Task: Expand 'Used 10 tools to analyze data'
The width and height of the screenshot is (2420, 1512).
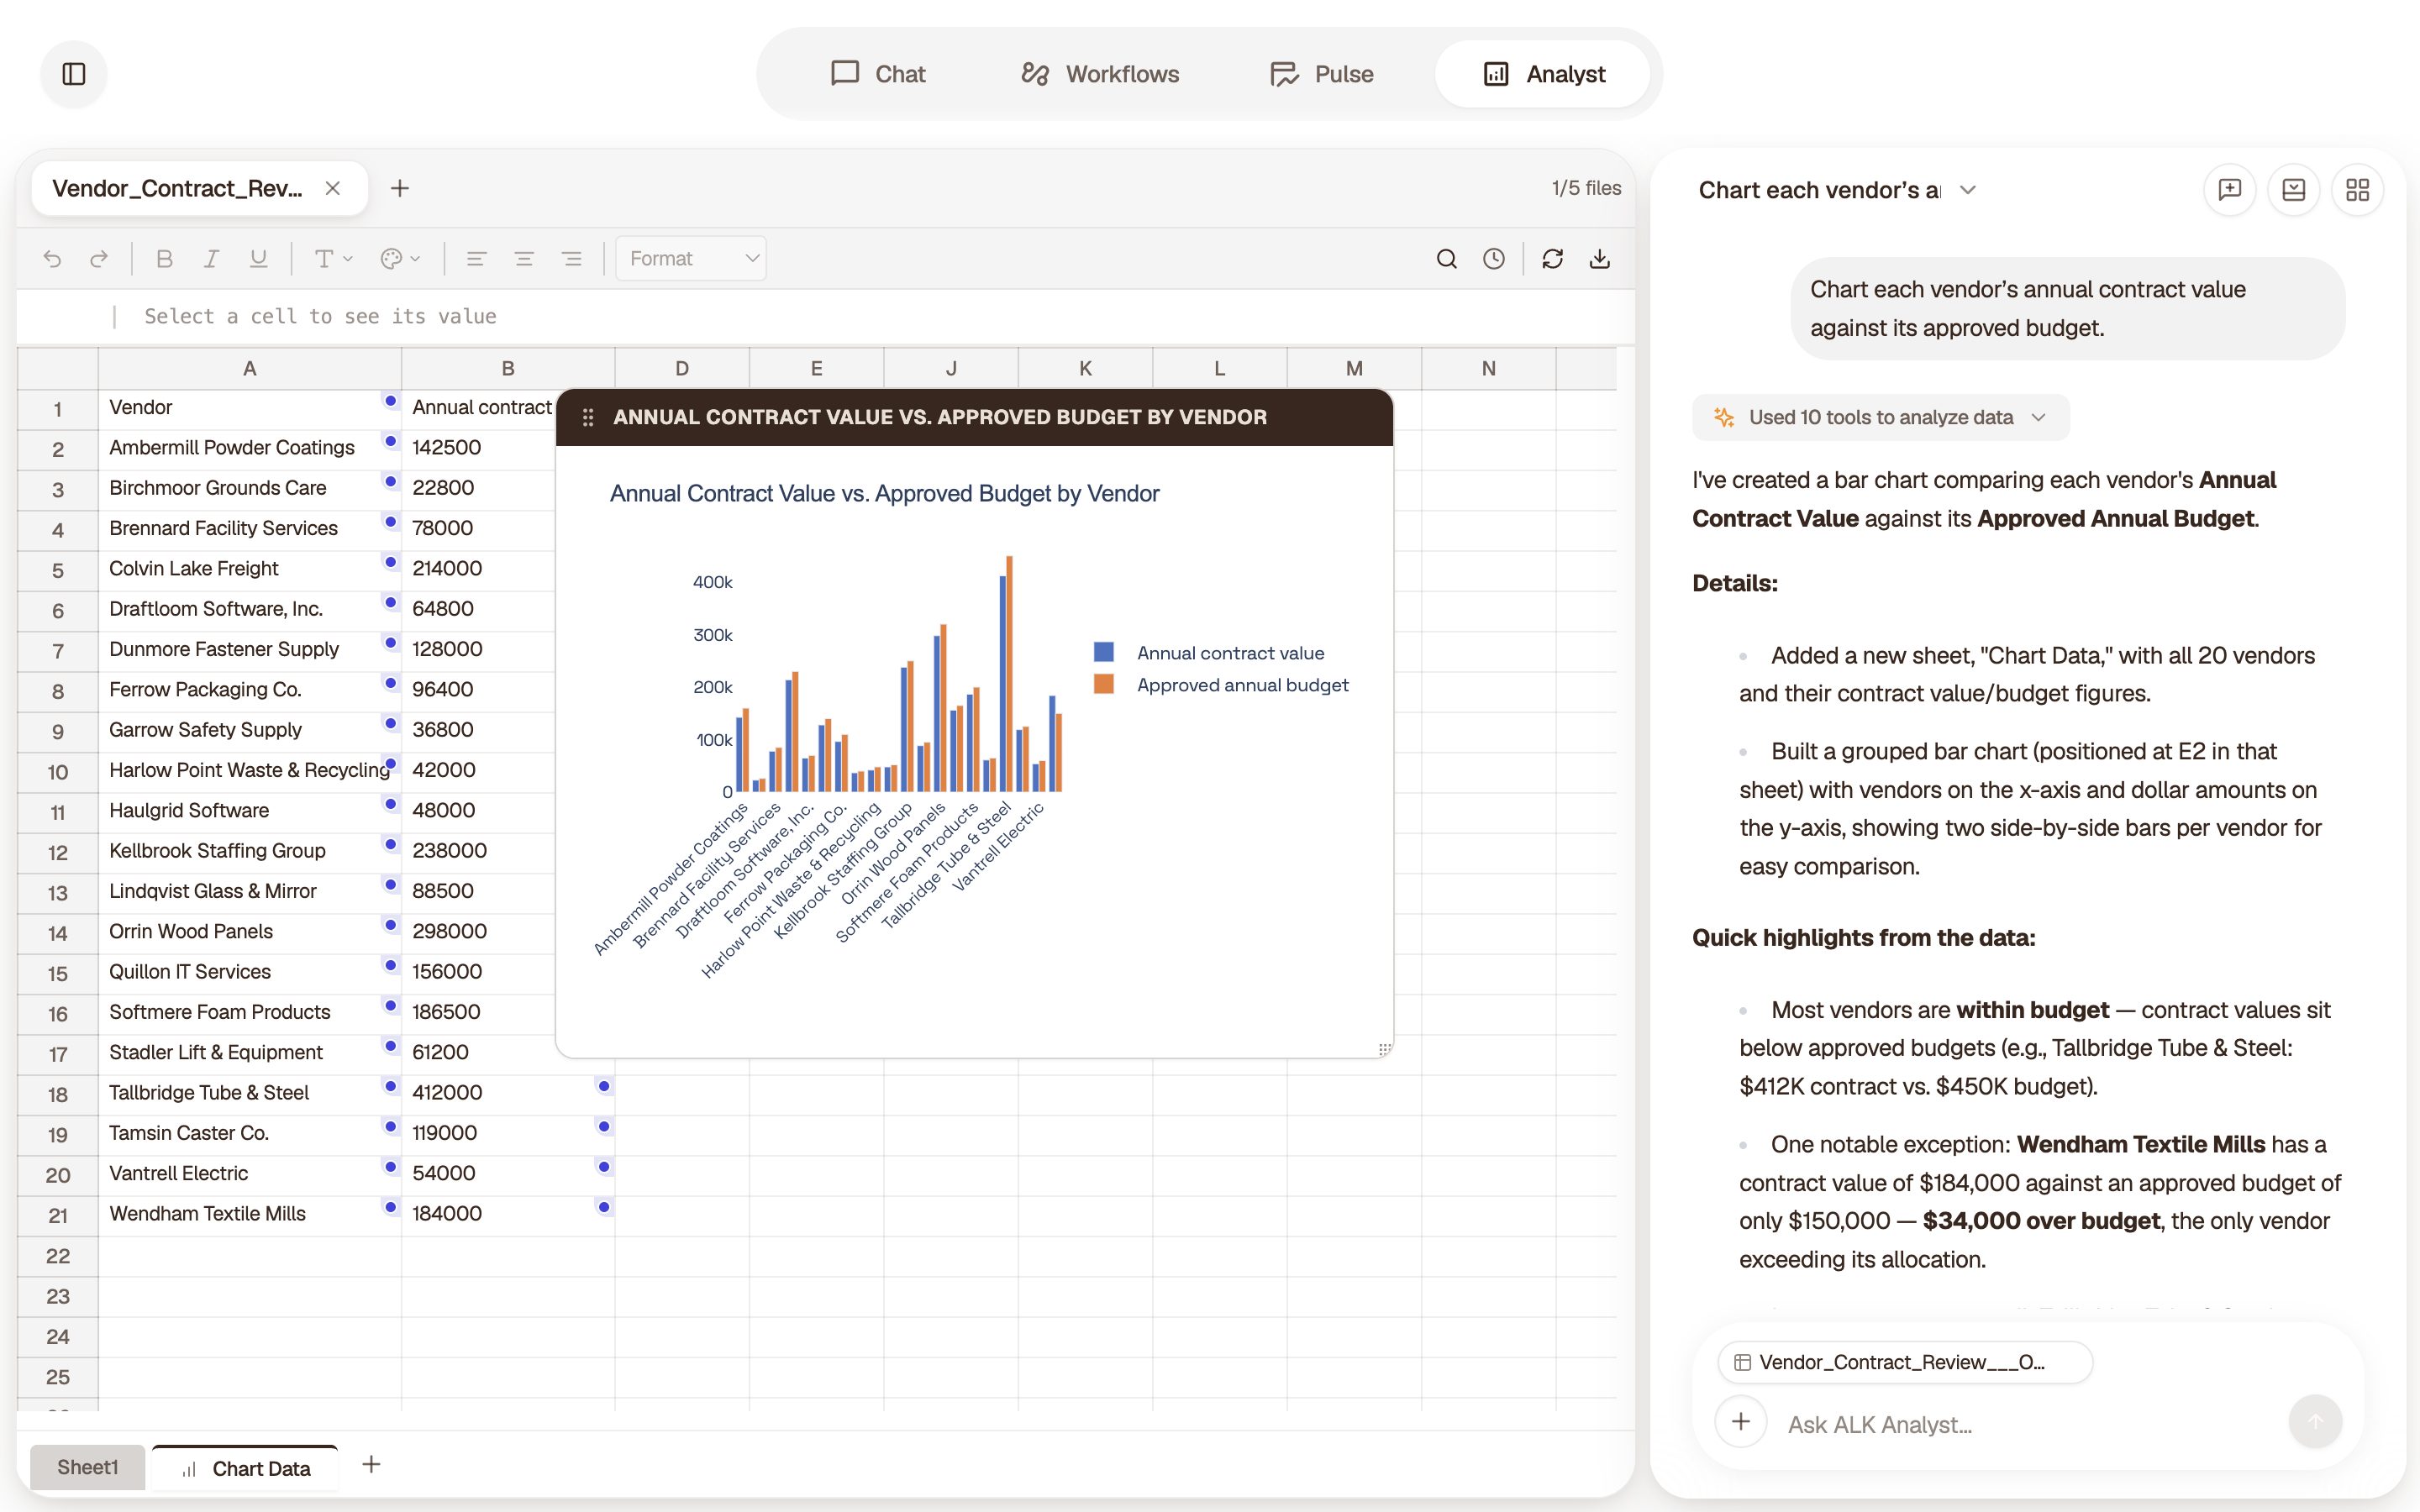Action: click(x=1880, y=417)
